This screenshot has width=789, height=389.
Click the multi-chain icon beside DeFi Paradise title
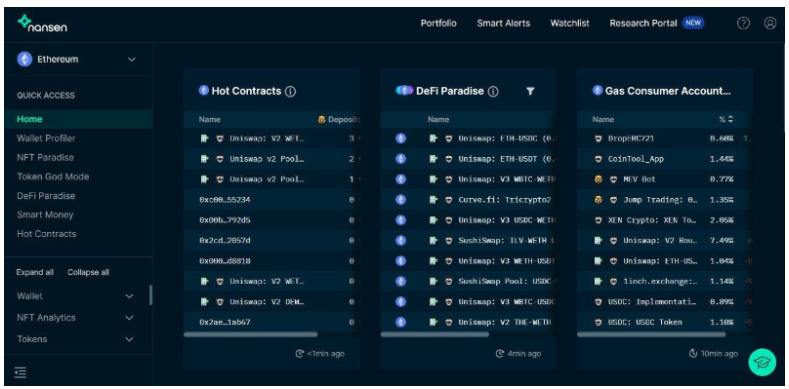point(404,91)
